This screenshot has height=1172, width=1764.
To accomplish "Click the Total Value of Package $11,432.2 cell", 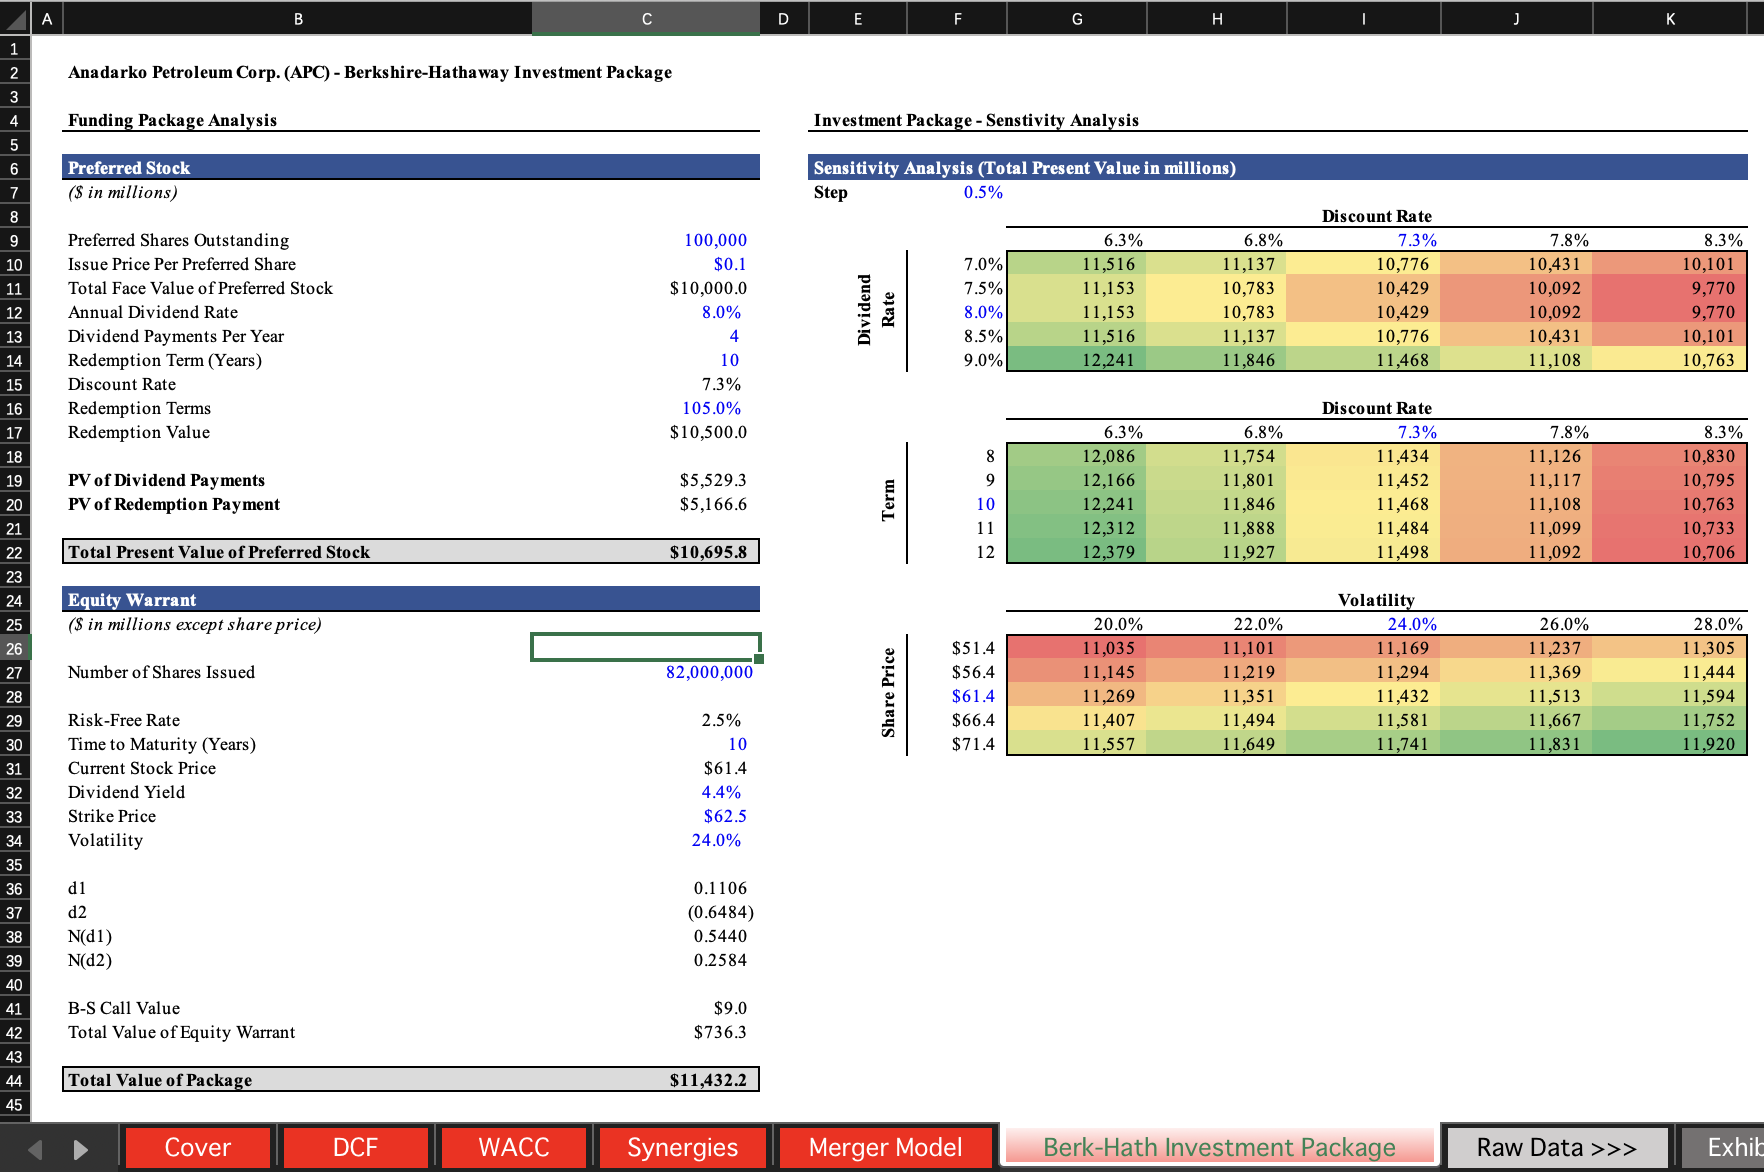I will [x=708, y=1080].
